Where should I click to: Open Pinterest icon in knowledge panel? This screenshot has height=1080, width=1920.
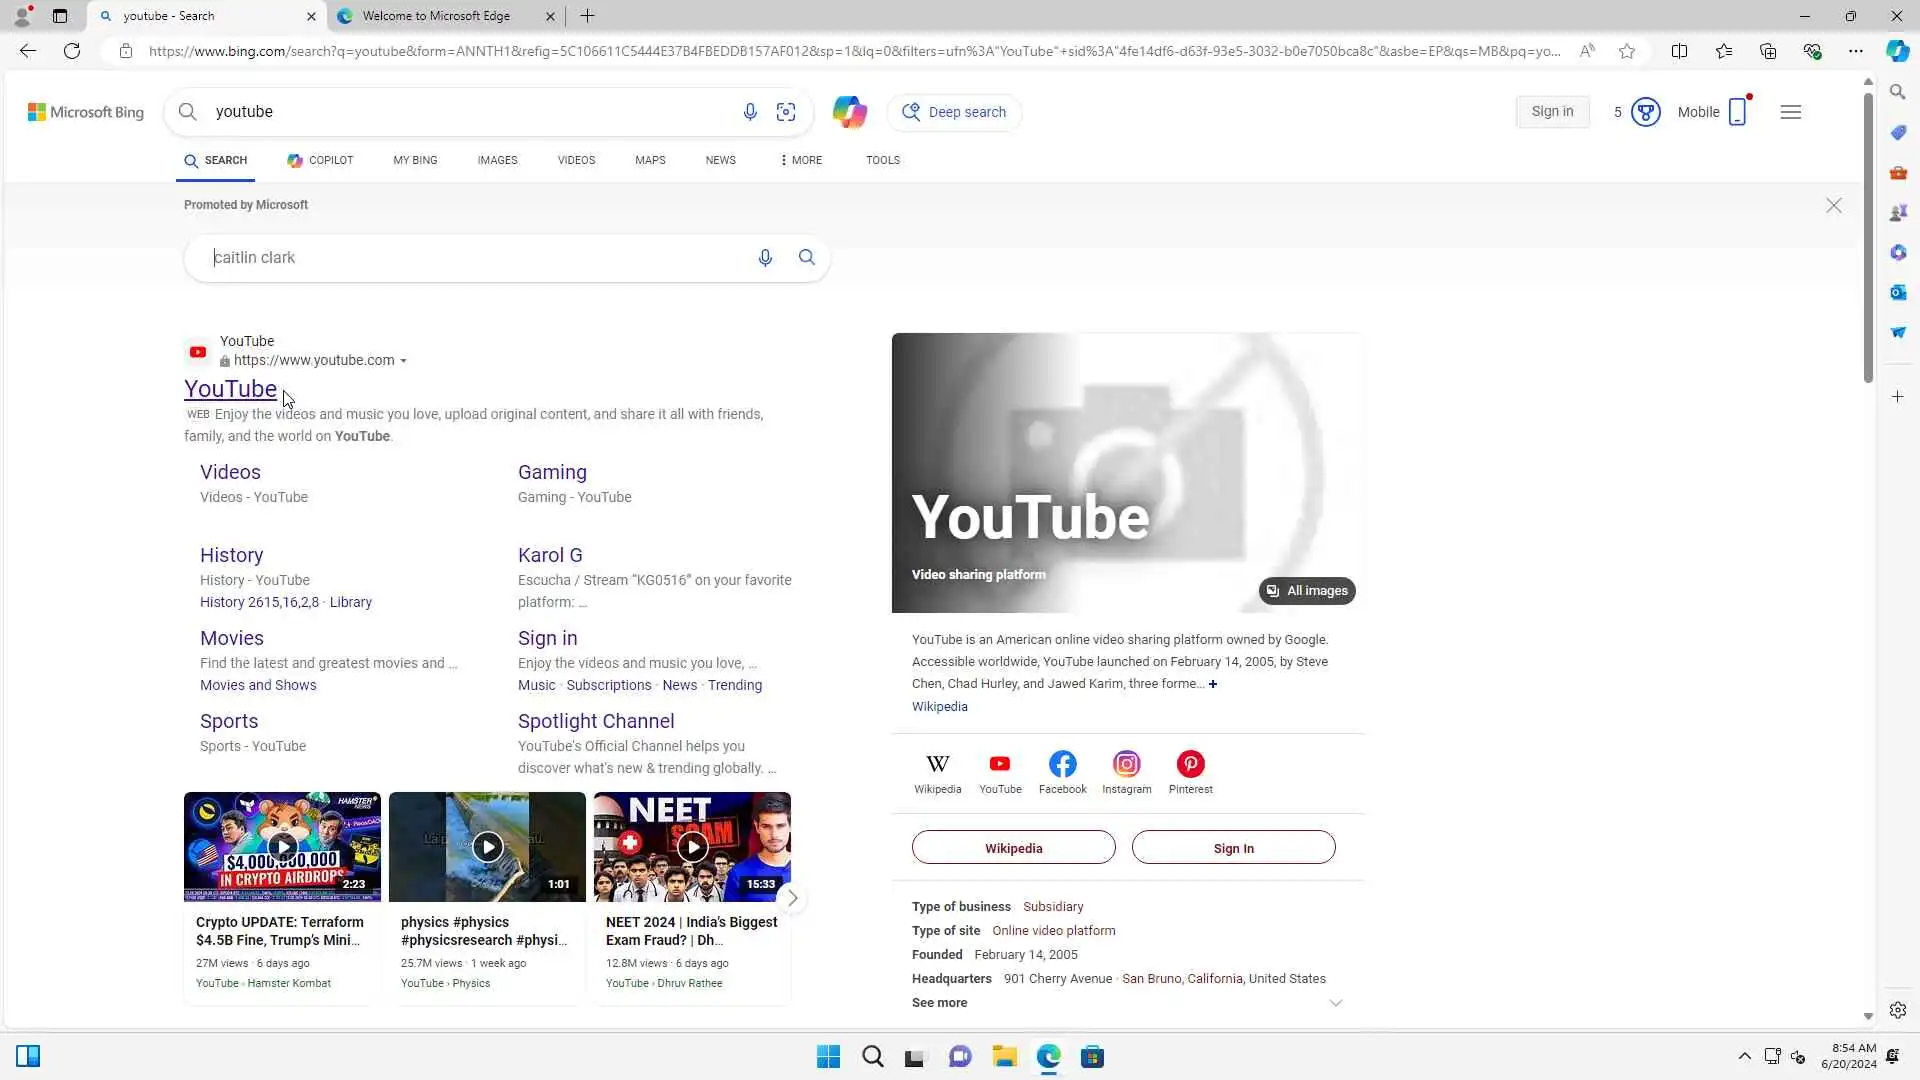[1190, 765]
